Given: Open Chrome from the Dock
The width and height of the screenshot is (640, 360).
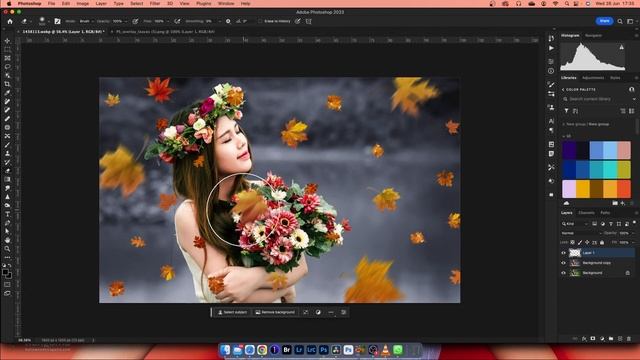Looking at the screenshot, I should coord(262,350).
